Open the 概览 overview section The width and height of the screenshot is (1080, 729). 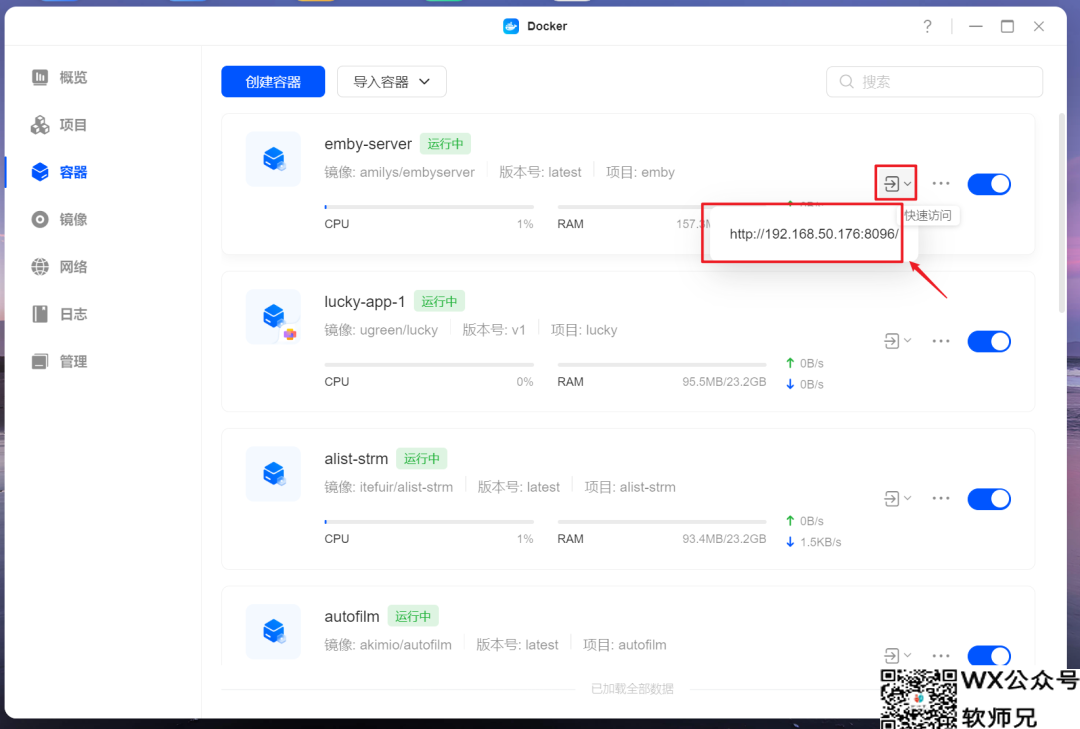(59, 77)
